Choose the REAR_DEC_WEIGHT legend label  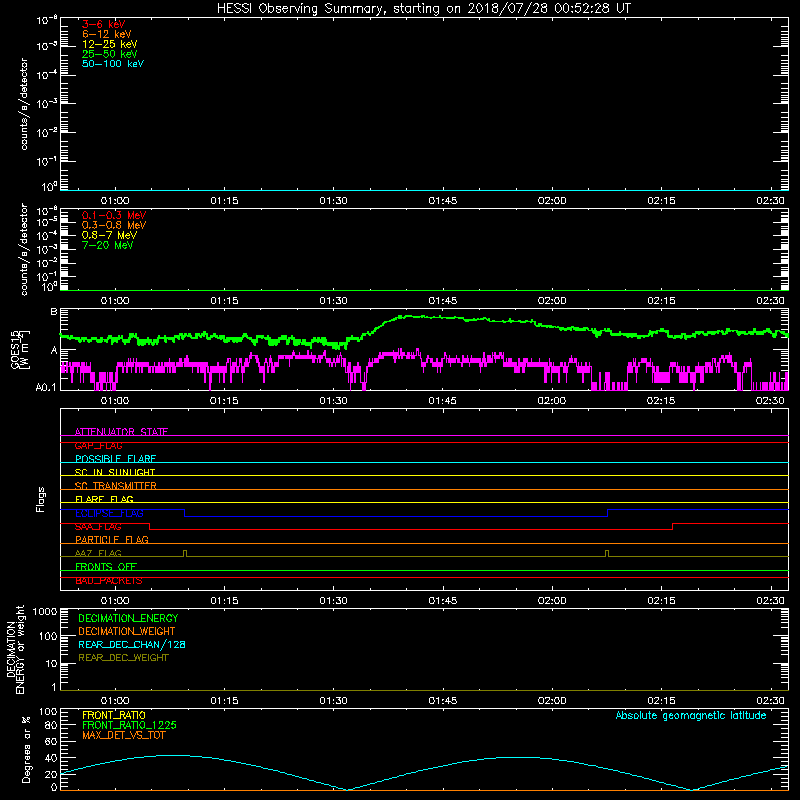tap(123, 658)
